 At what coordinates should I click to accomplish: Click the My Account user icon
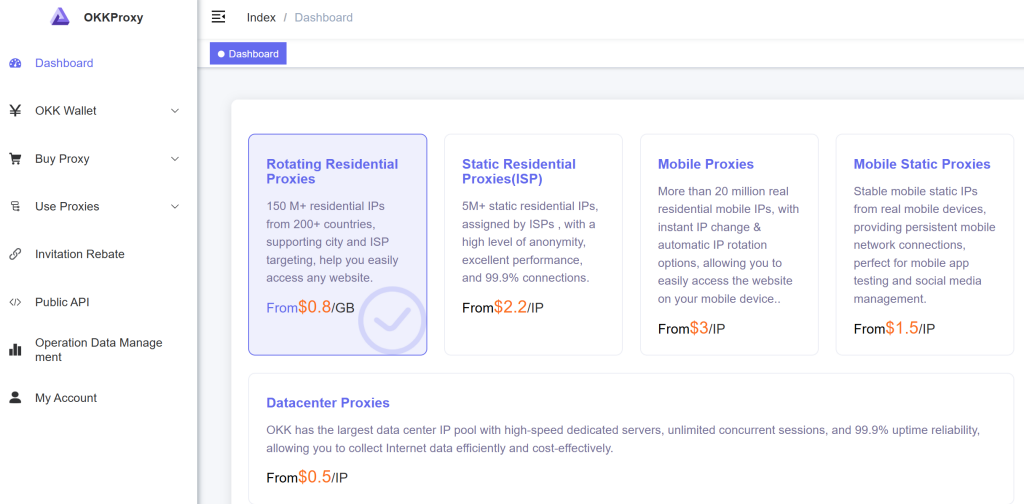tap(15, 398)
